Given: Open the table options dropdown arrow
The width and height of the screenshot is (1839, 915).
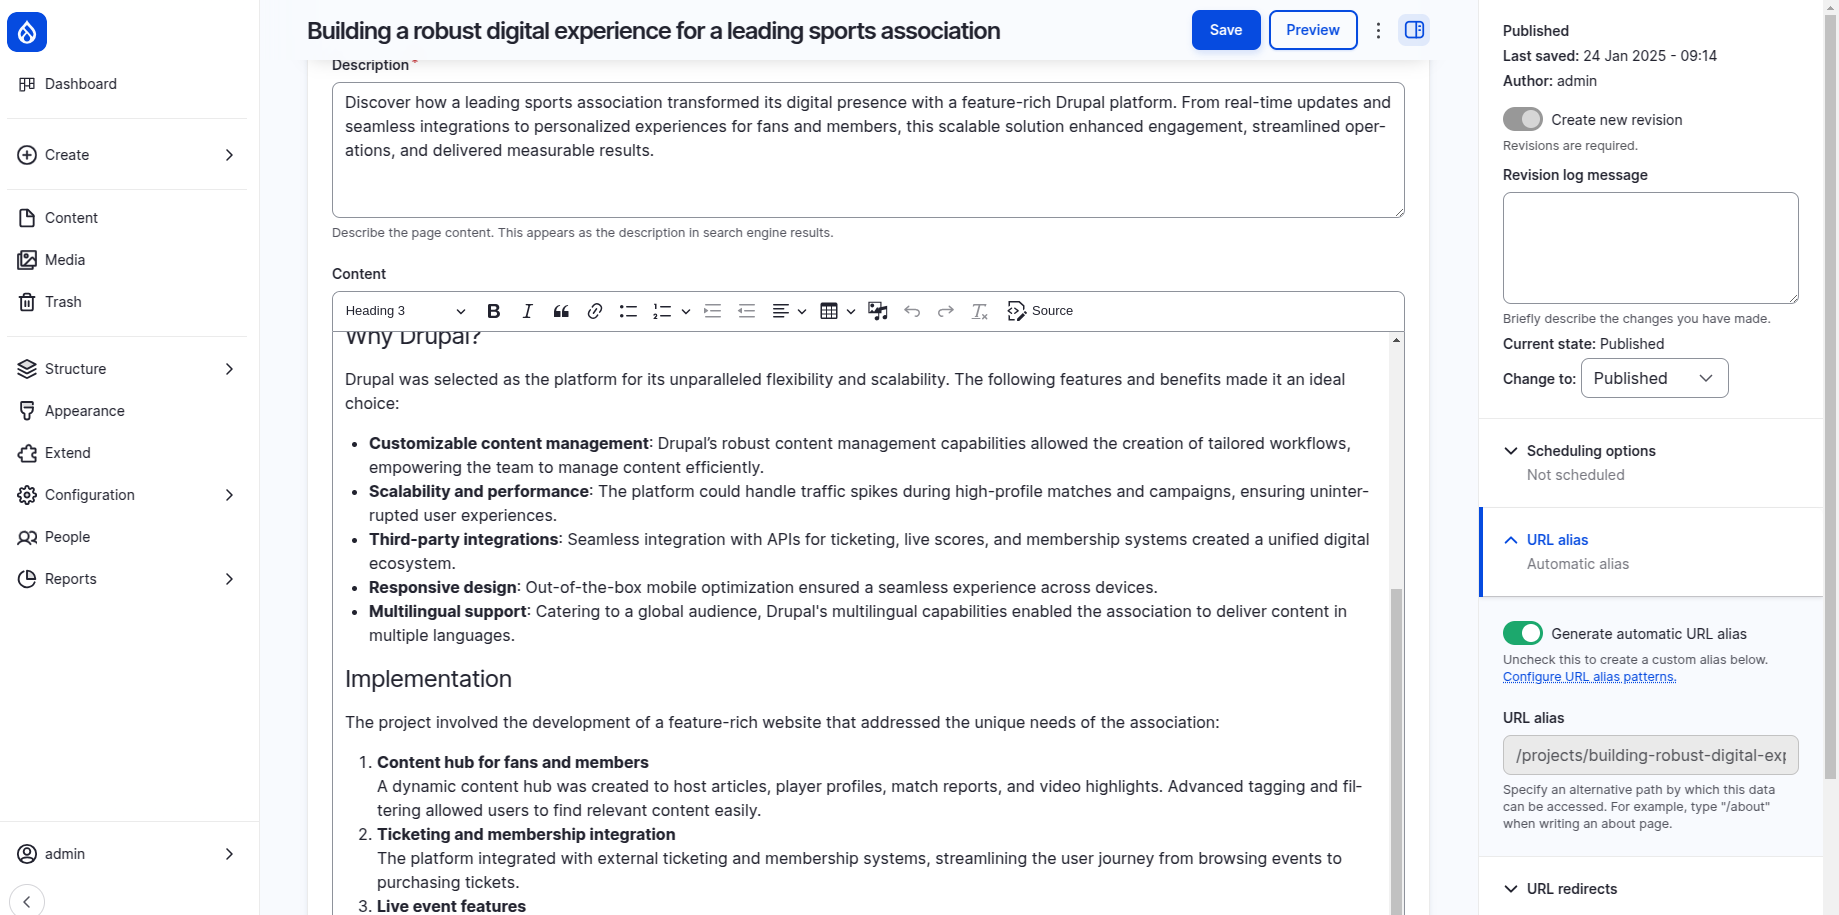Looking at the screenshot, I should tap(851, 311).
